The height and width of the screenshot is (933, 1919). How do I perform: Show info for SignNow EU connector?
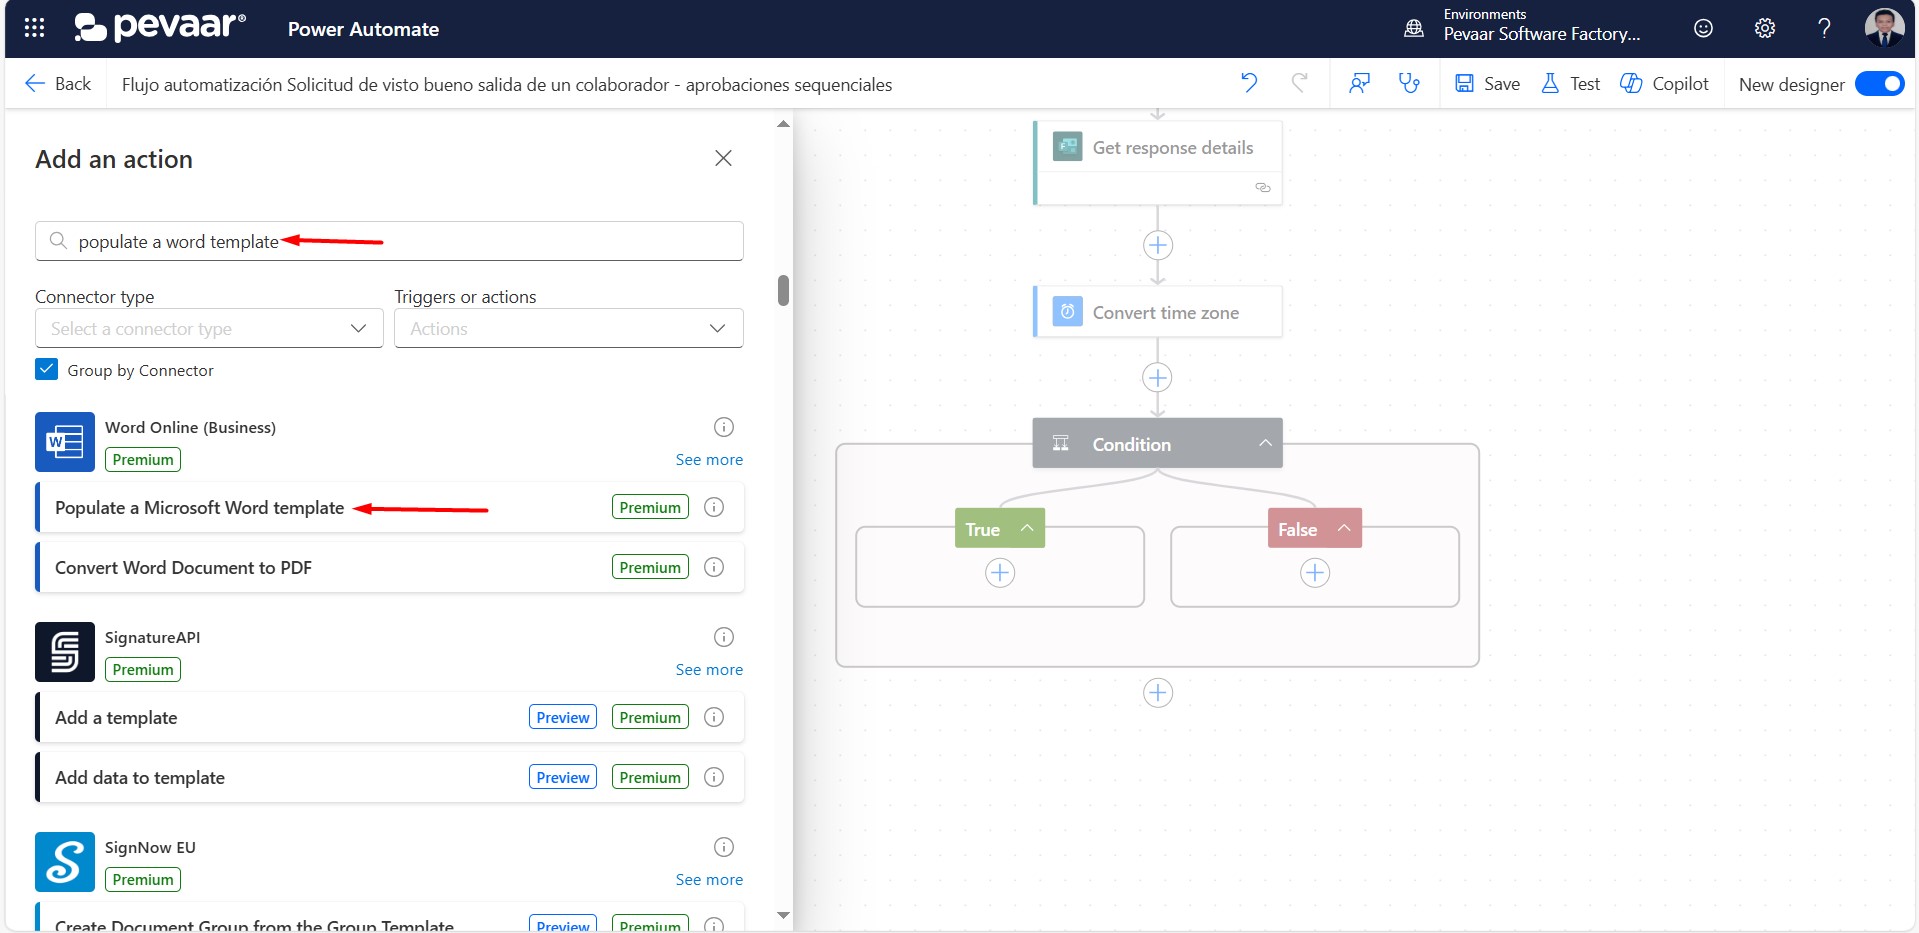tap(724, 847)
